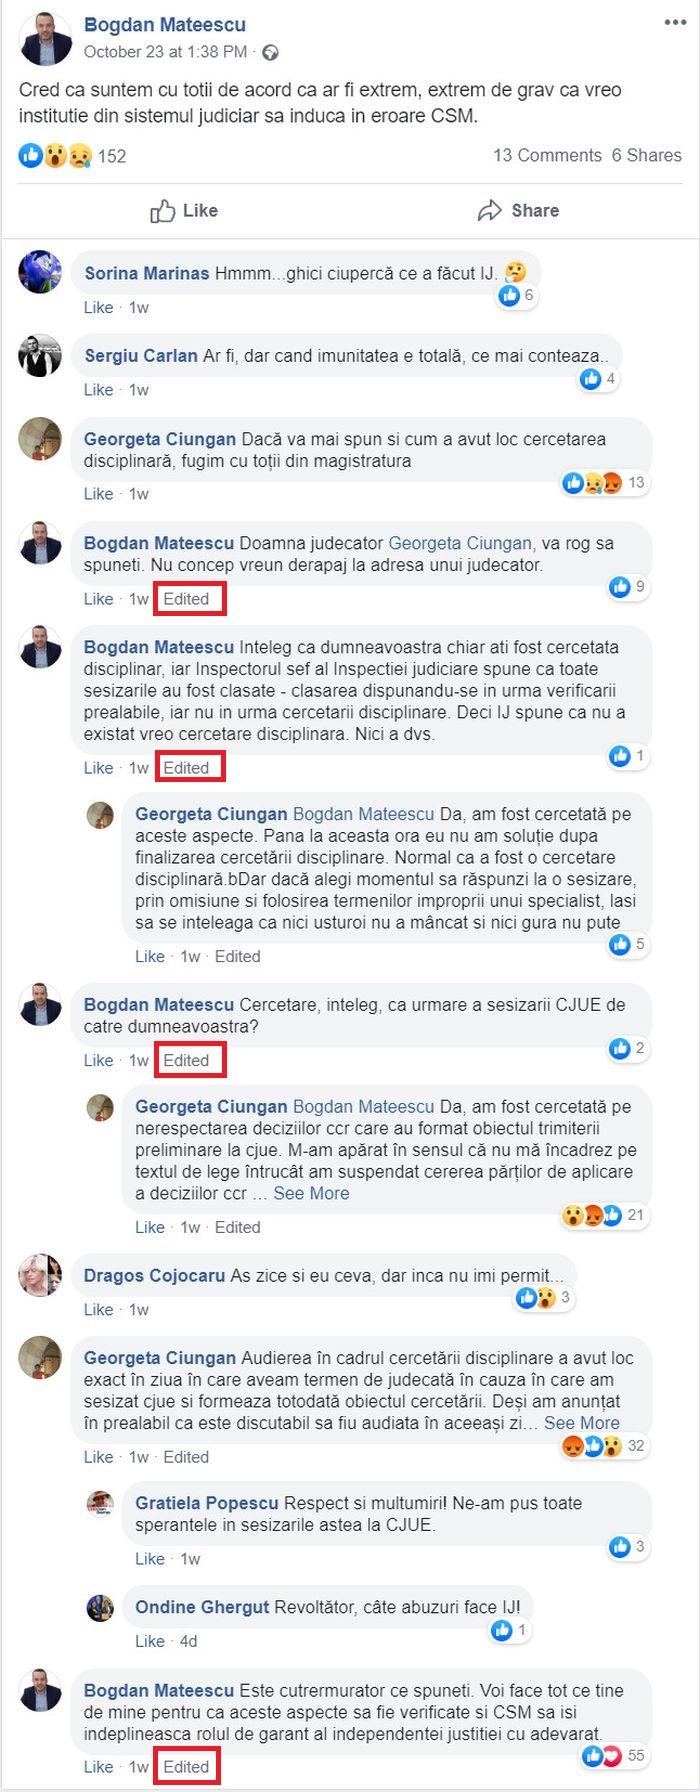The width and height of the screenshot is (700, 1792).
Task: Open the post options three-dots menu
Action: (675, 22)
